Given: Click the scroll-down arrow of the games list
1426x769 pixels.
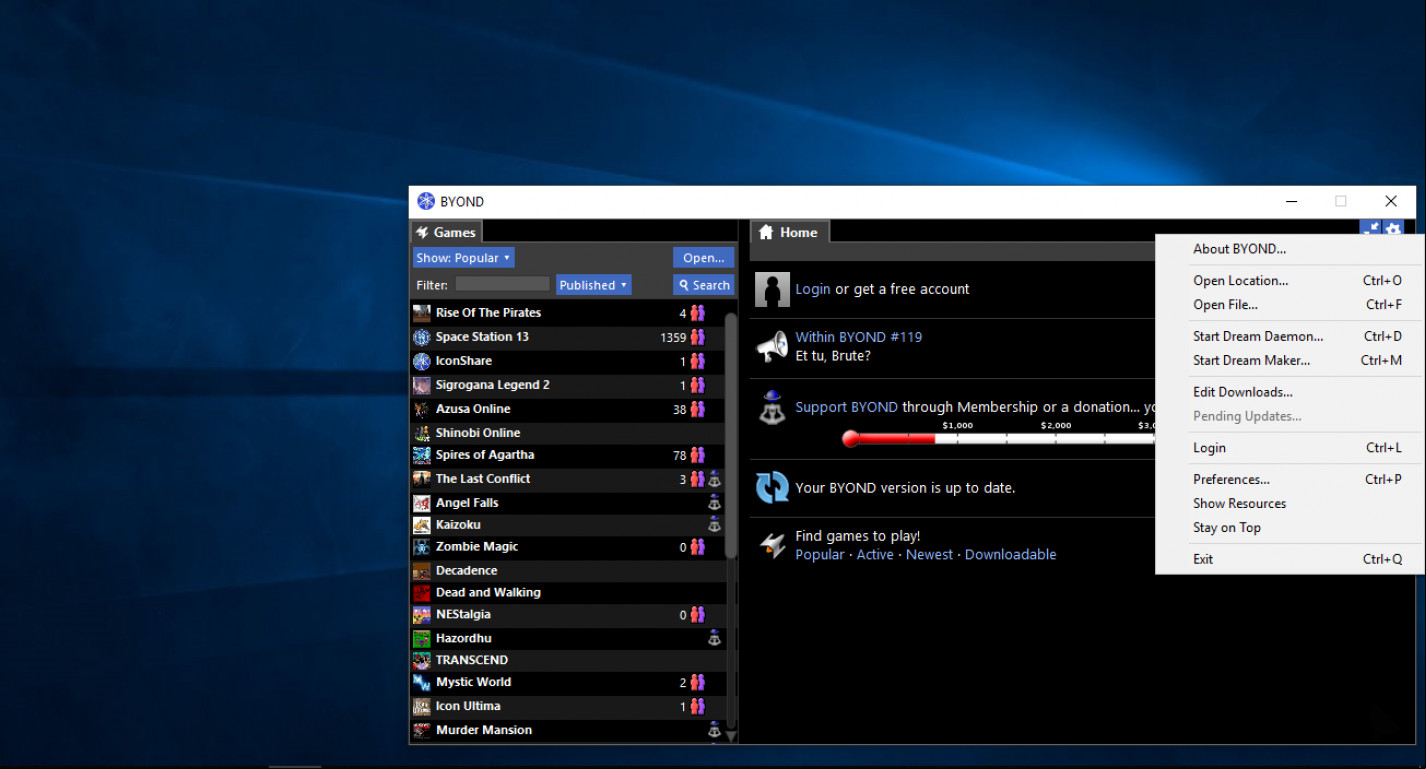Looking at the screenshot, I should (731, 735).
